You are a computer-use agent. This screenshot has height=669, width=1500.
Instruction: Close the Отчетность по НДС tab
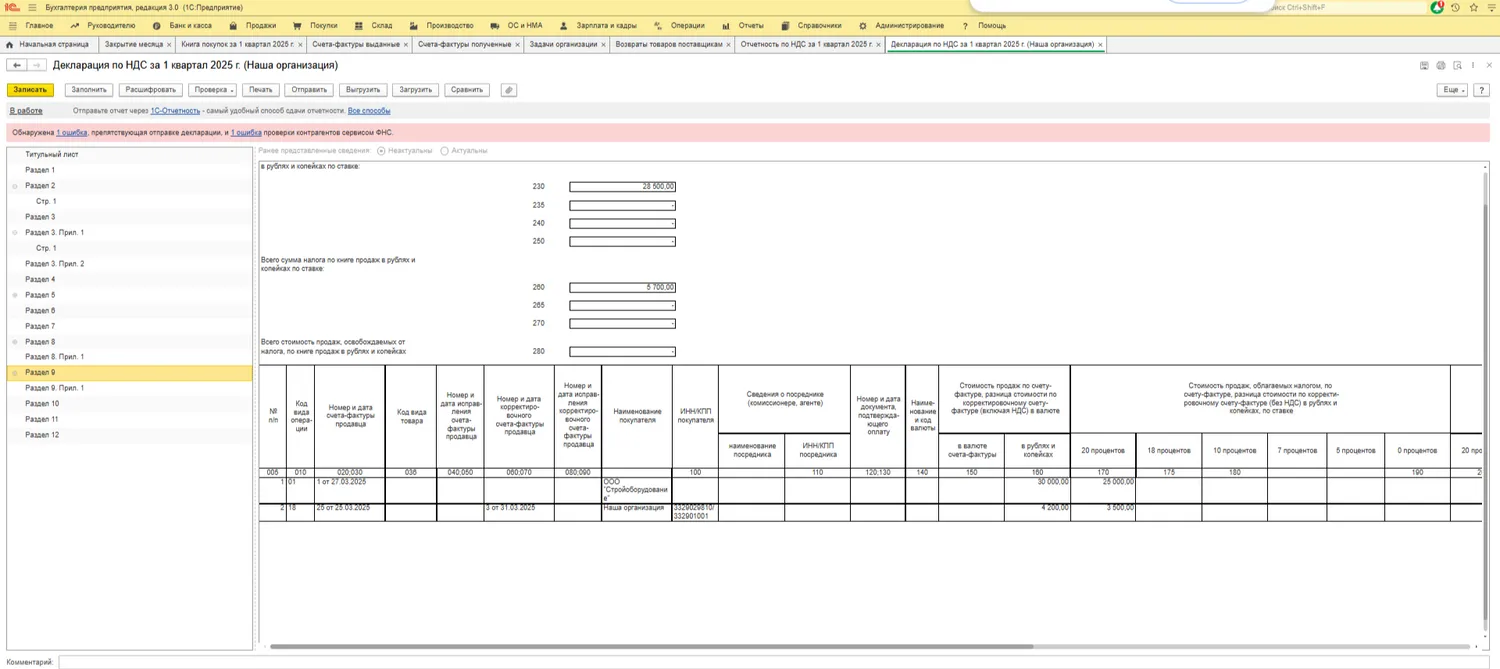tap(878, 45)
